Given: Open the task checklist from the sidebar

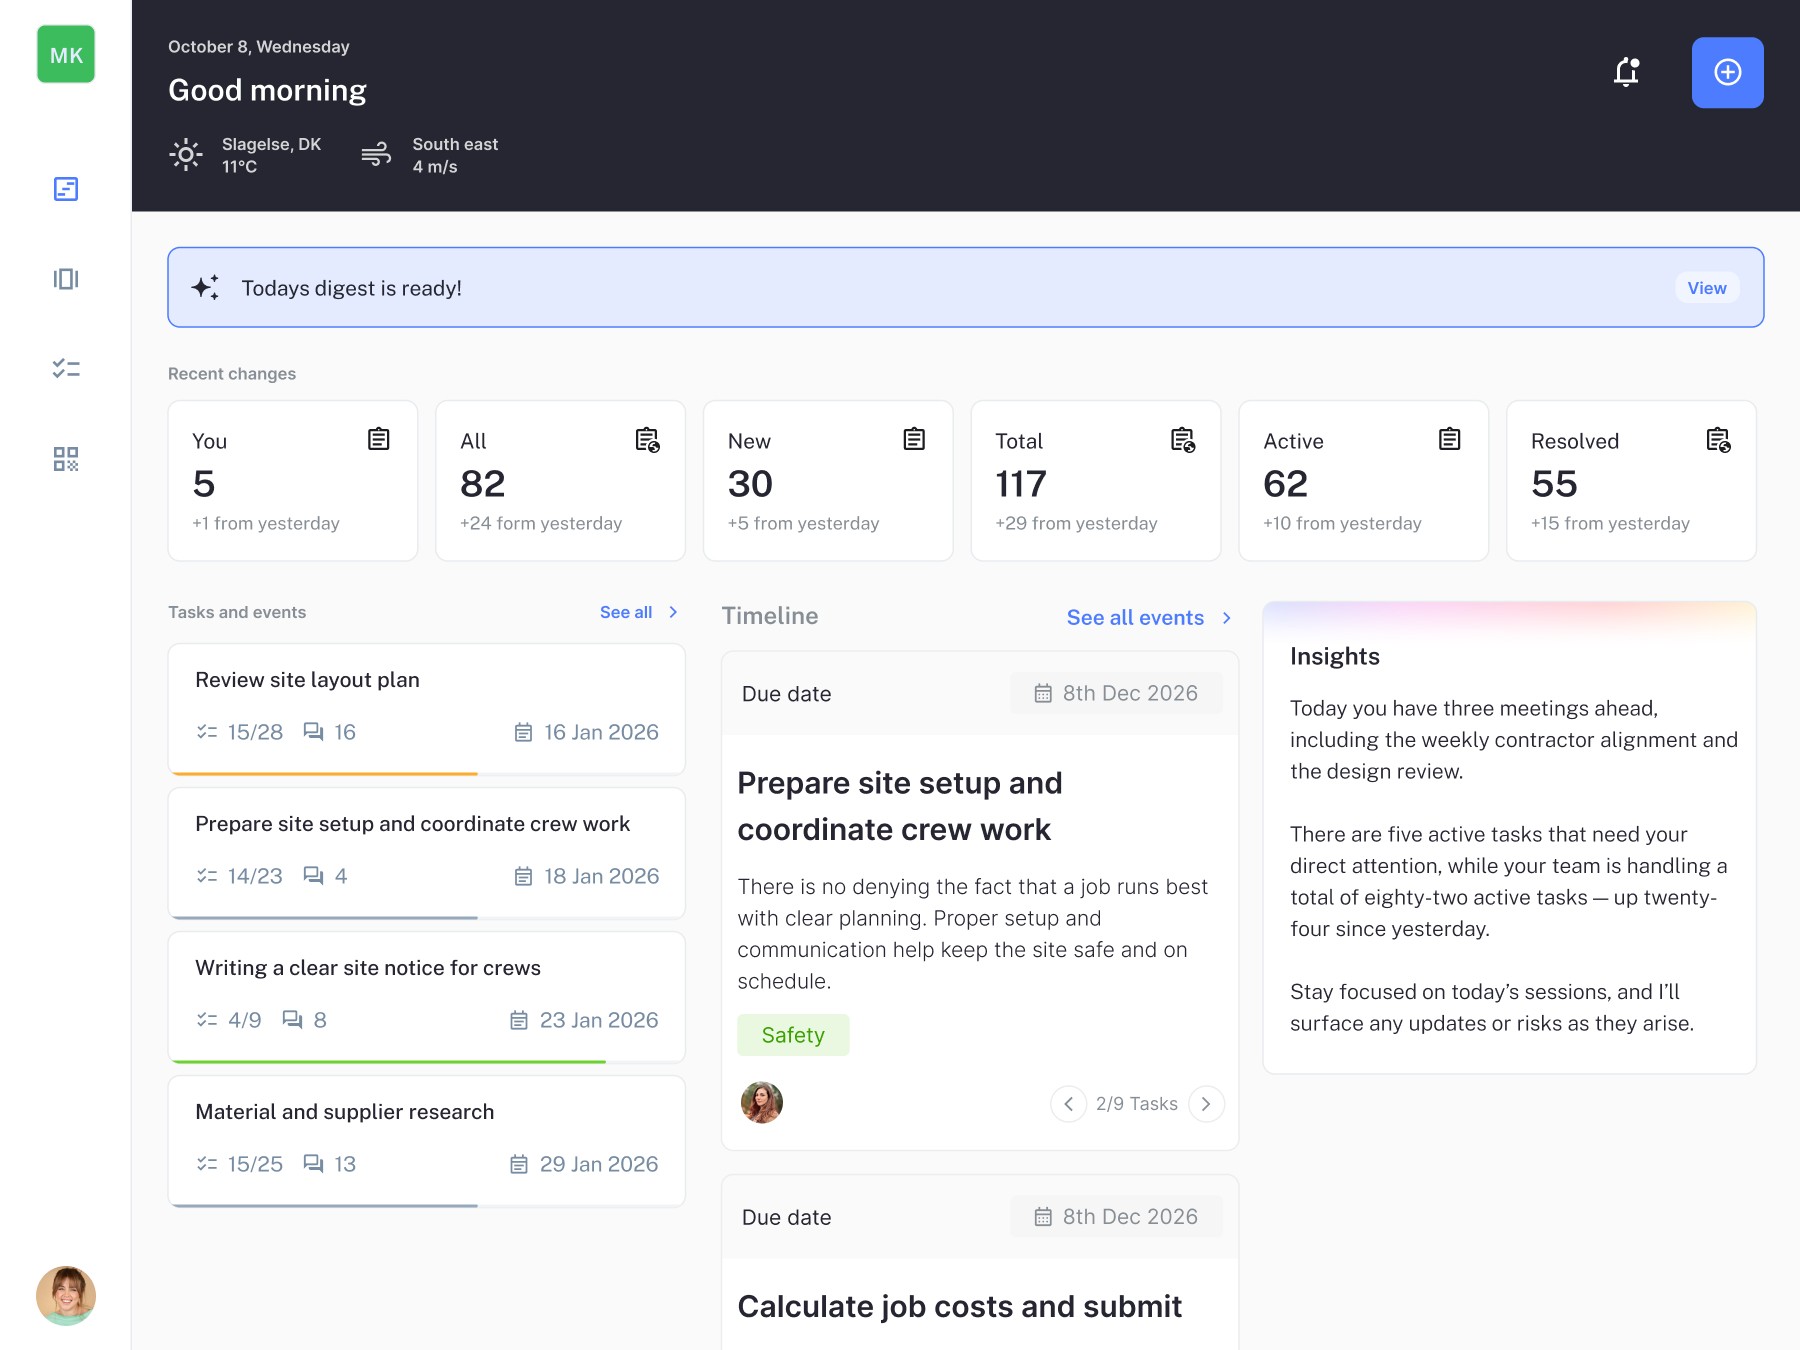Looking at the screenshot, I should point(66,369).
